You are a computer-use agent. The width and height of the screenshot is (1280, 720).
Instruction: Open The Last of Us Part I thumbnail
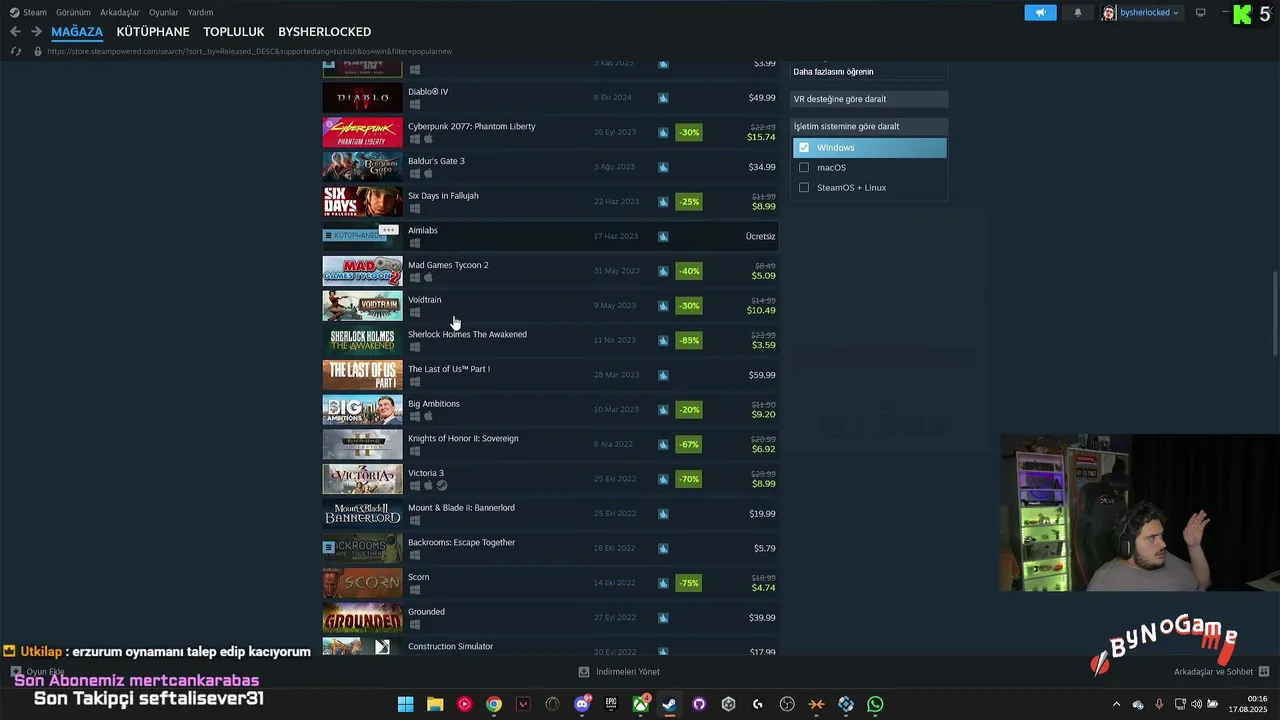pos(362,375)
